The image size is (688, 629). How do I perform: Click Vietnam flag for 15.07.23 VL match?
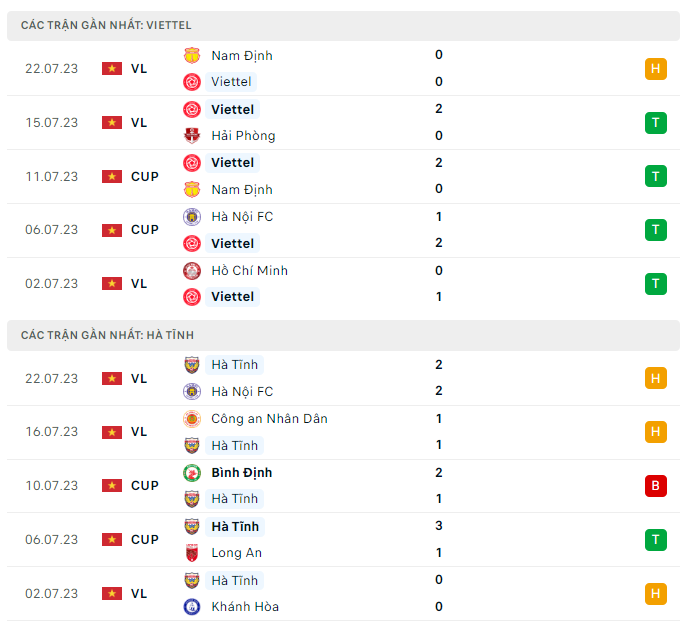111,123
